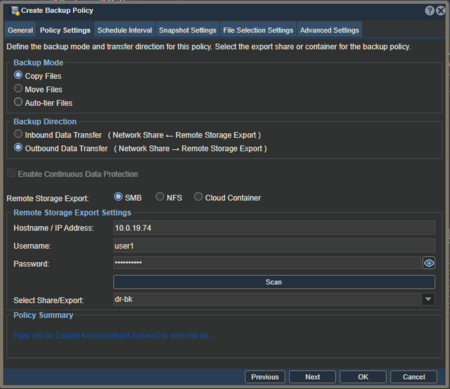Open the Advanced Settings tab
The width and height of the screenshot is (450, 389).
[x=329, y=30]
